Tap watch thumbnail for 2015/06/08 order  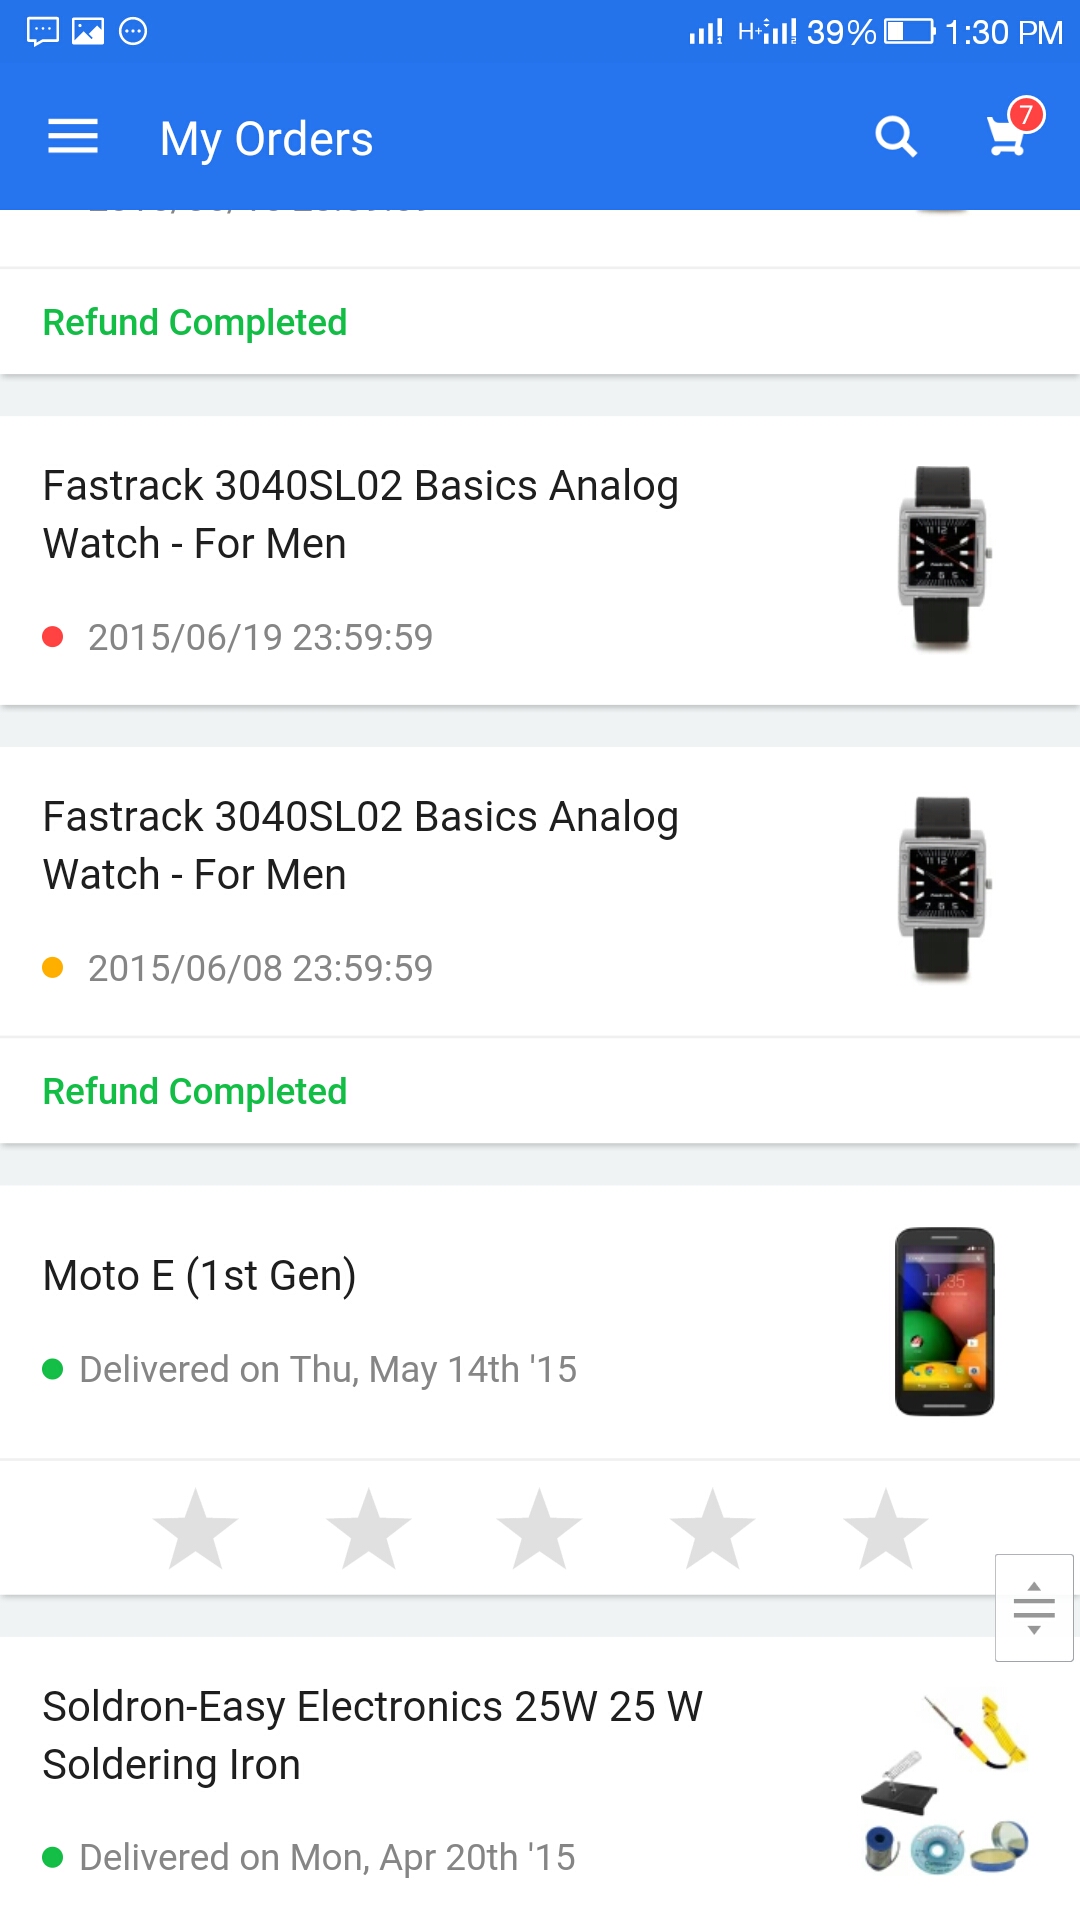coord(943,886)
